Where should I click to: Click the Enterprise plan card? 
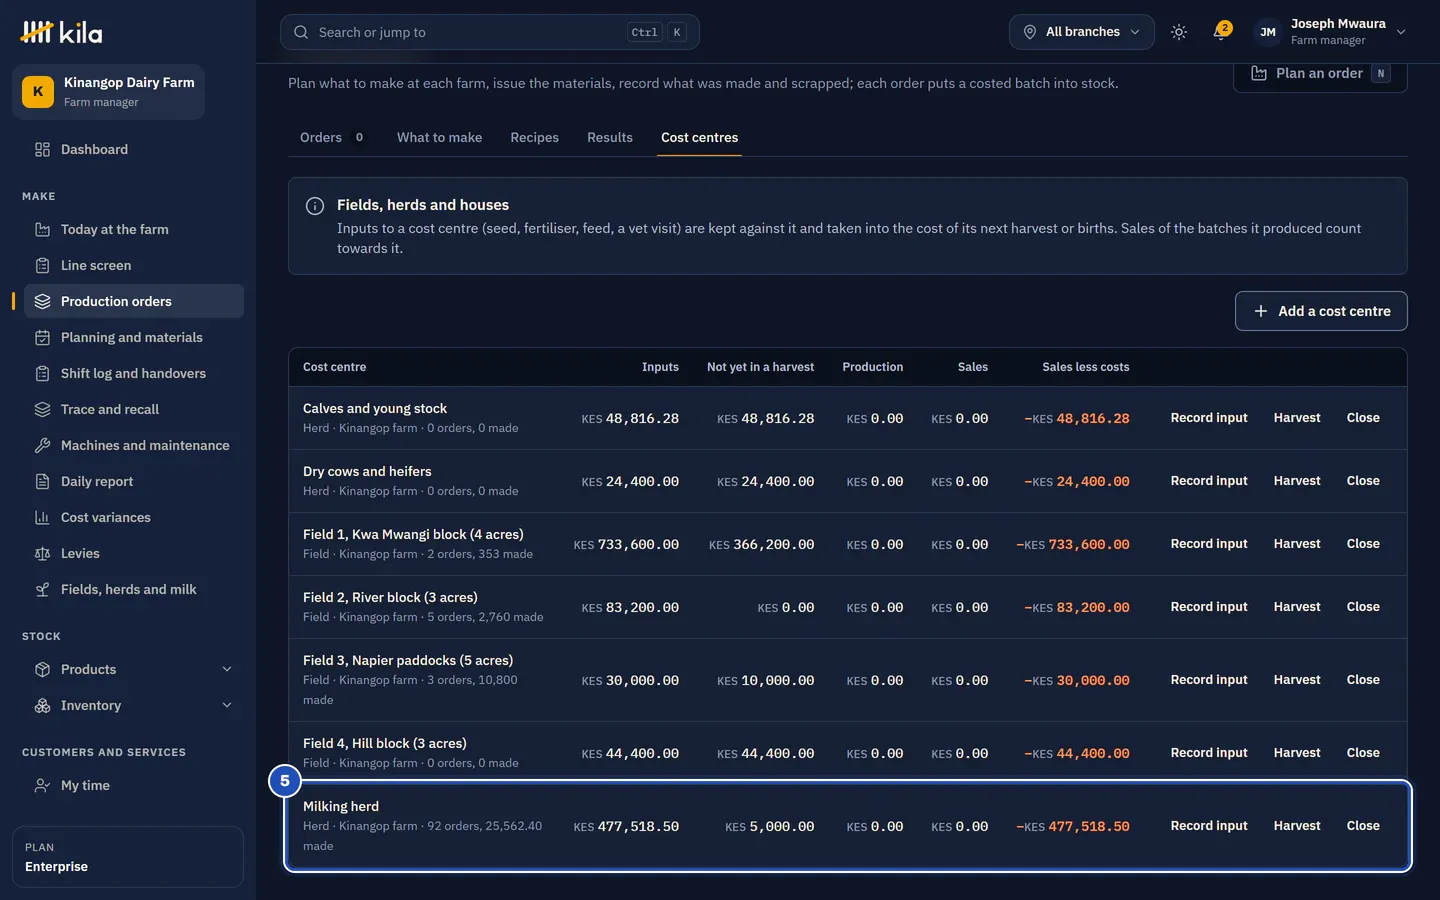coord(128,857)
